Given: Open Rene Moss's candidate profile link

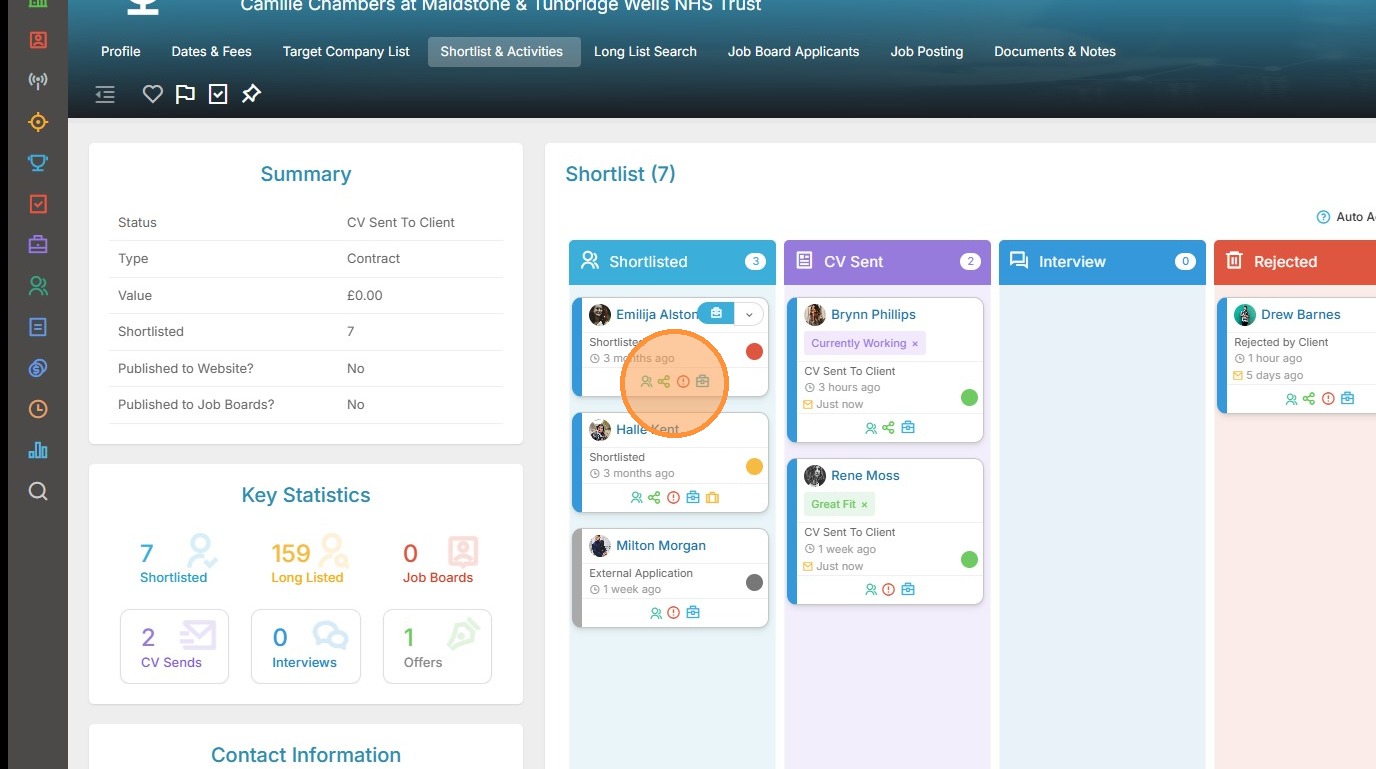Looking at the screenshot, I should point(865,476).
